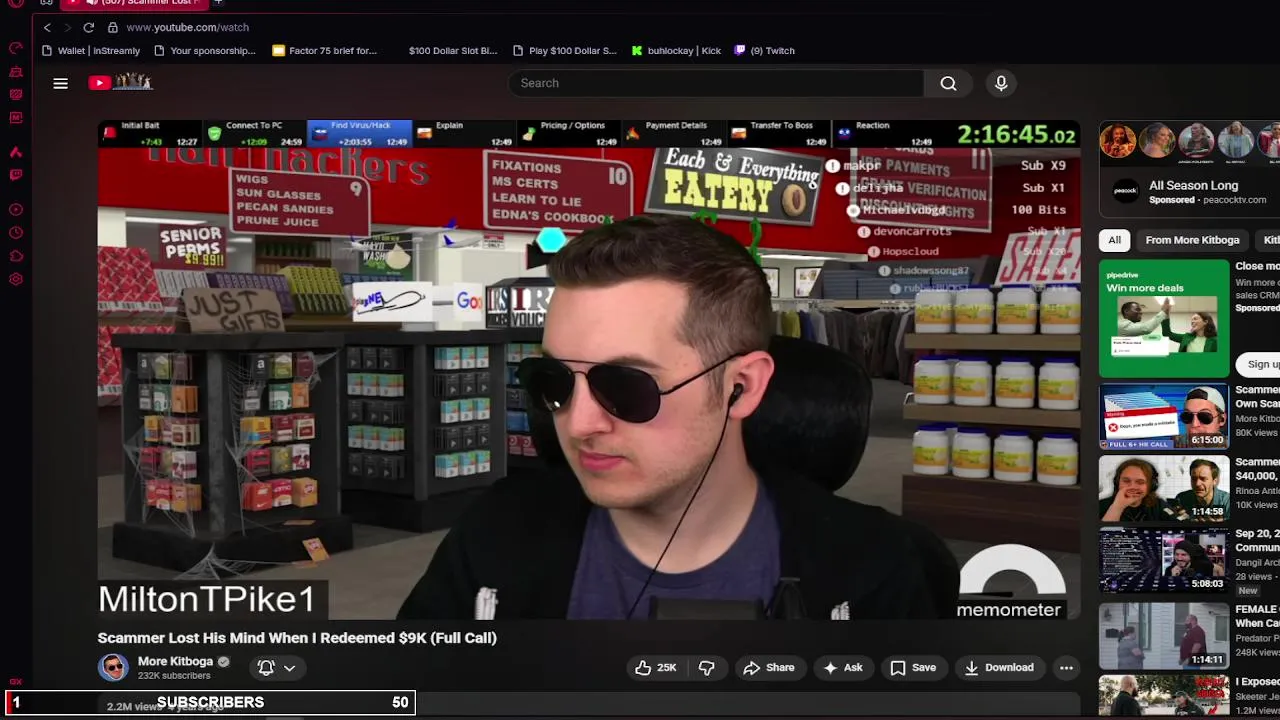1280x720 pixels.
Task: Click the Sign up button on the ad
Action: pyautogui.click(x=1258, y=364)
